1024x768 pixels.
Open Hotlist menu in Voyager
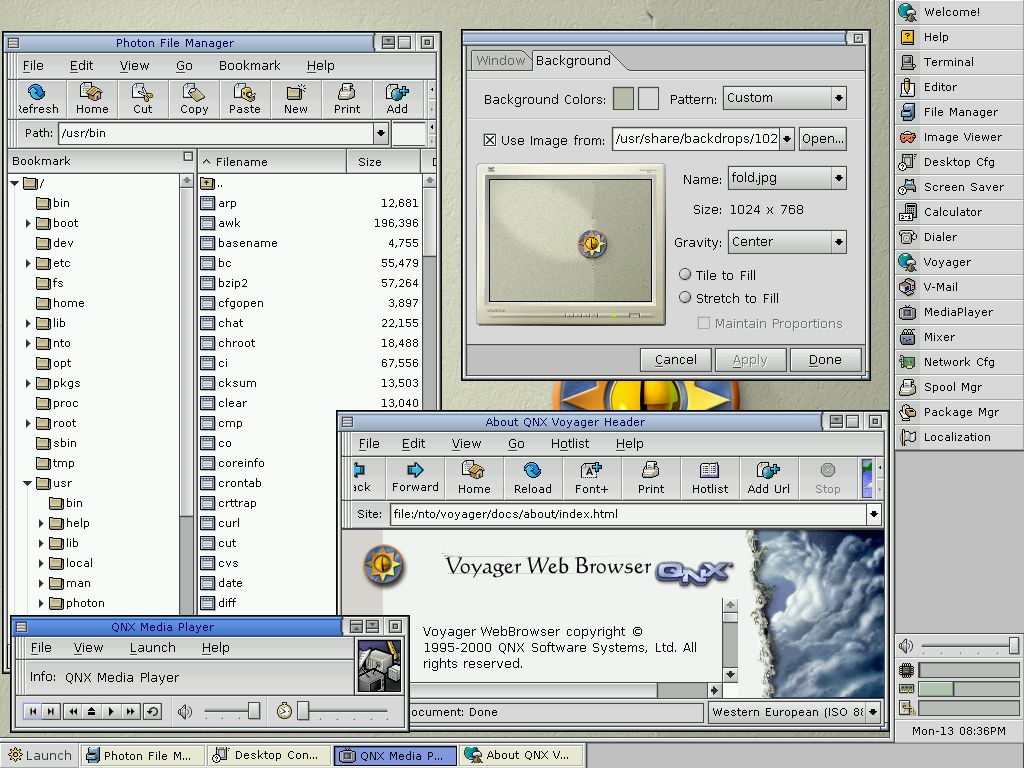569,443
